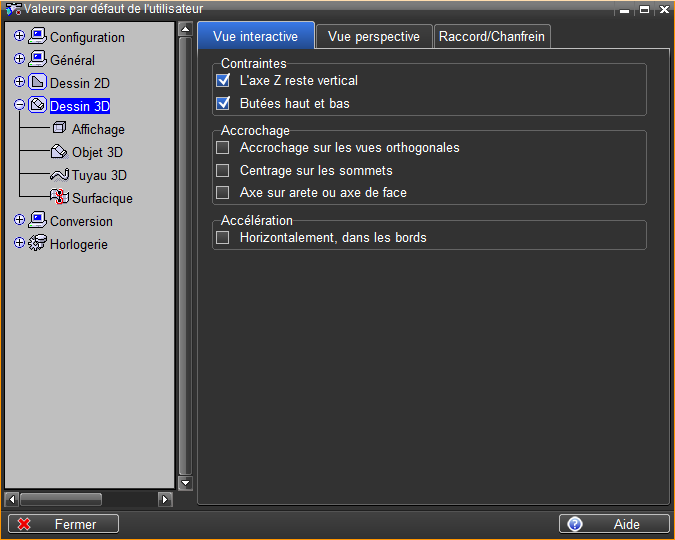Viewport: 675px width, 540px height.
Task: Enable "Centrage sur les sommets" checkbox
Action: pyautogui.click(x=223, y=170)
